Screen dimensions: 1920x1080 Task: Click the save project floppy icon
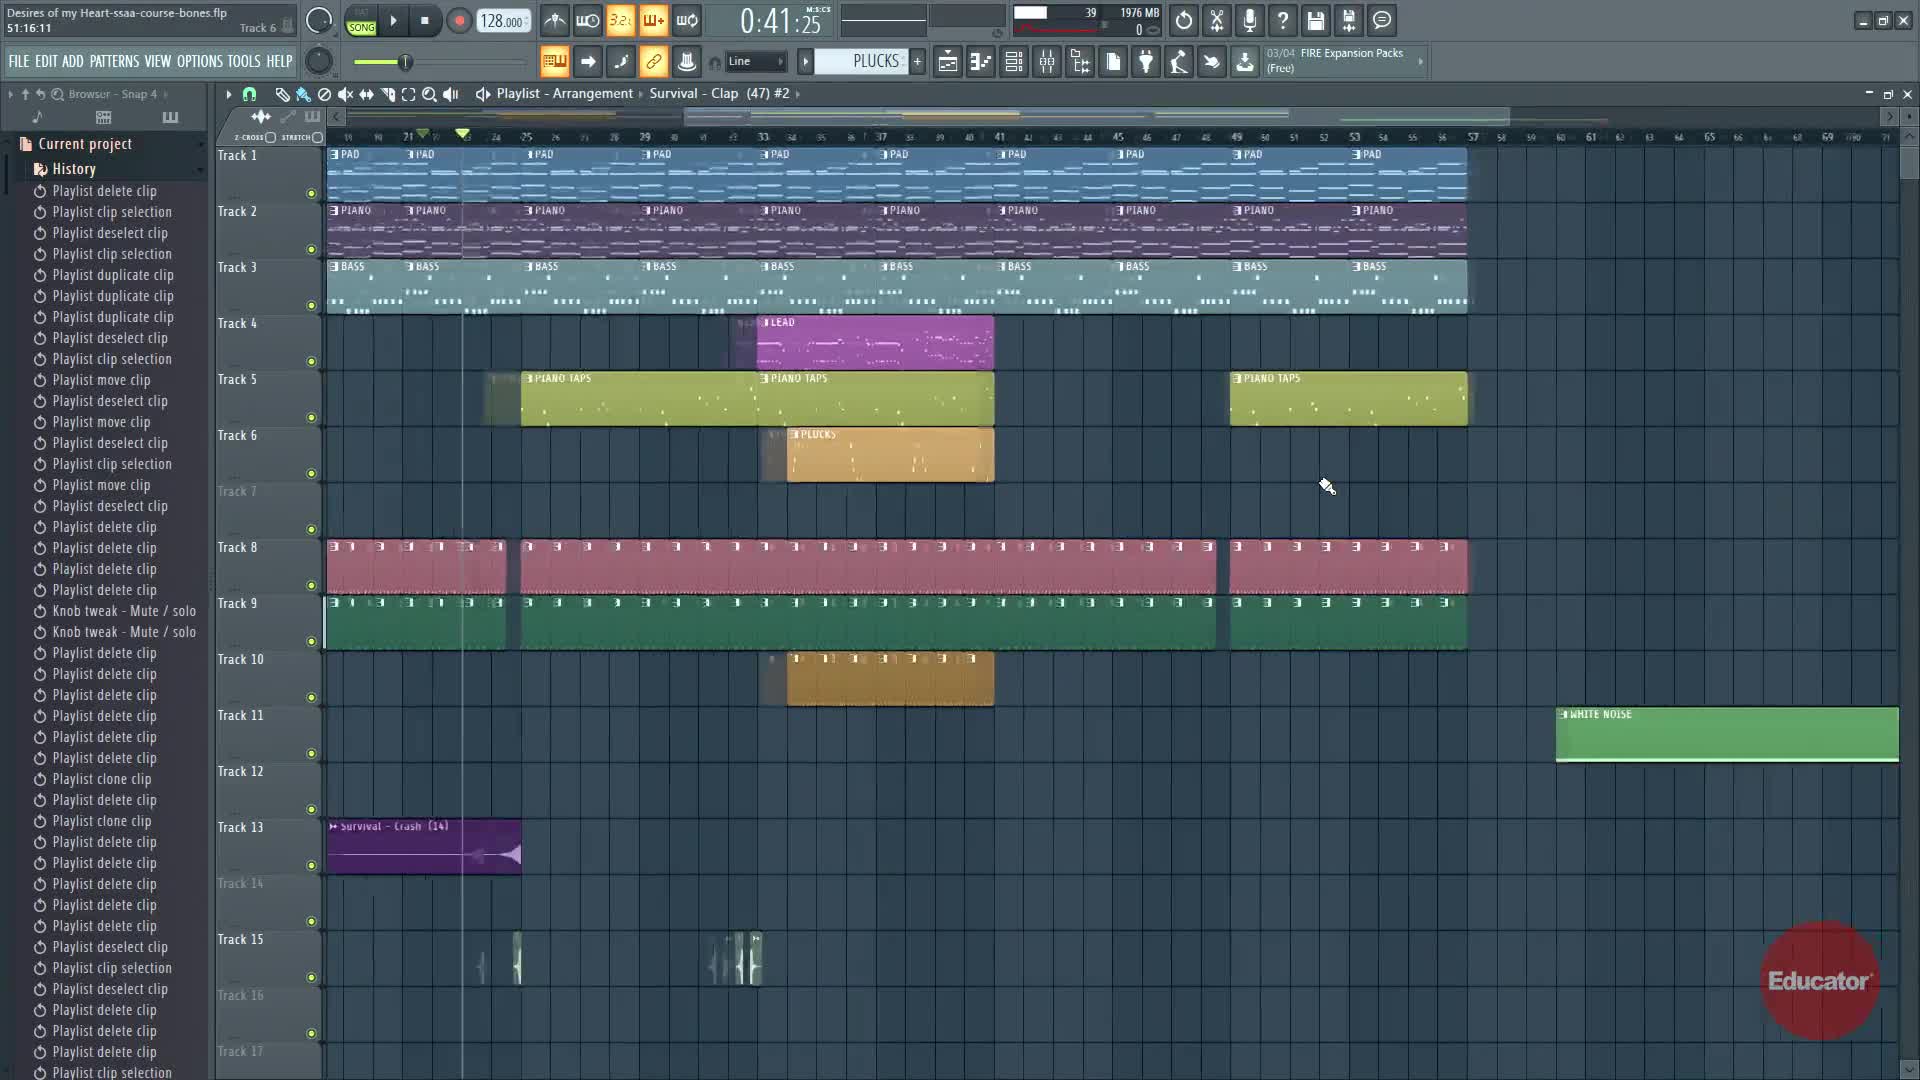pos(1316,21)
